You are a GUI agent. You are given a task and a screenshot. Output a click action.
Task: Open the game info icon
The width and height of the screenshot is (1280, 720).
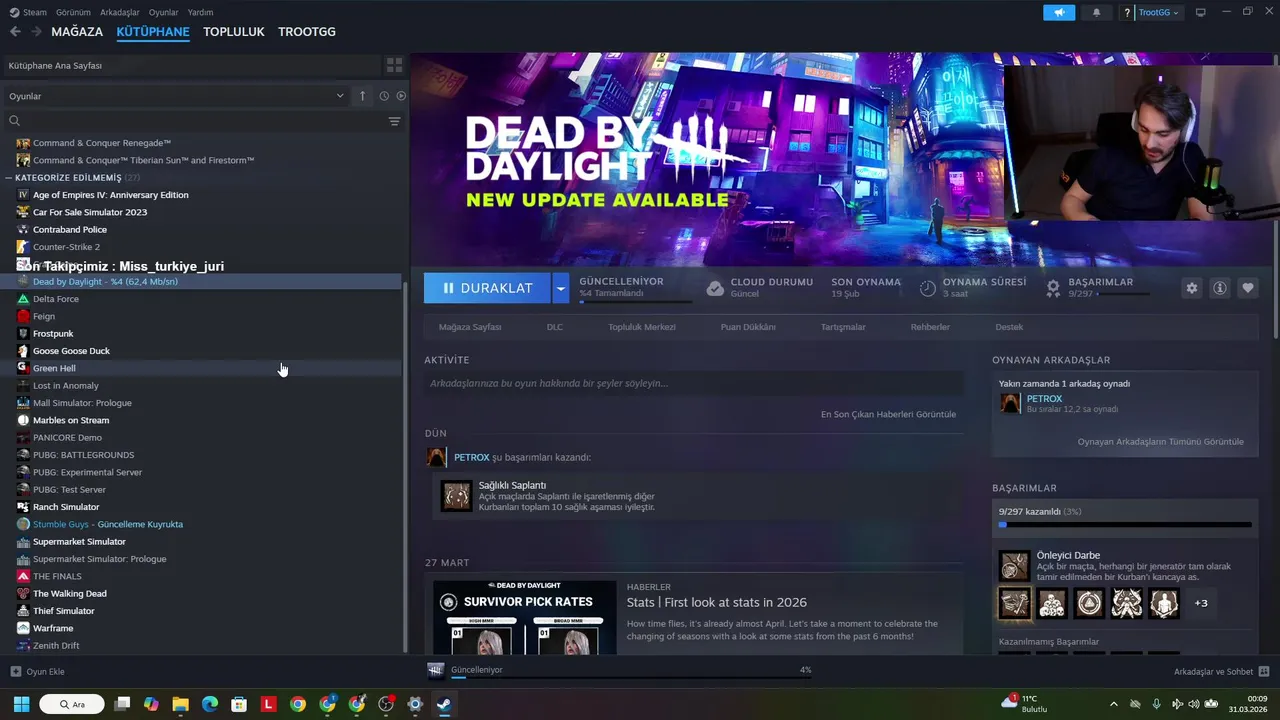(x=1220, y=288)
